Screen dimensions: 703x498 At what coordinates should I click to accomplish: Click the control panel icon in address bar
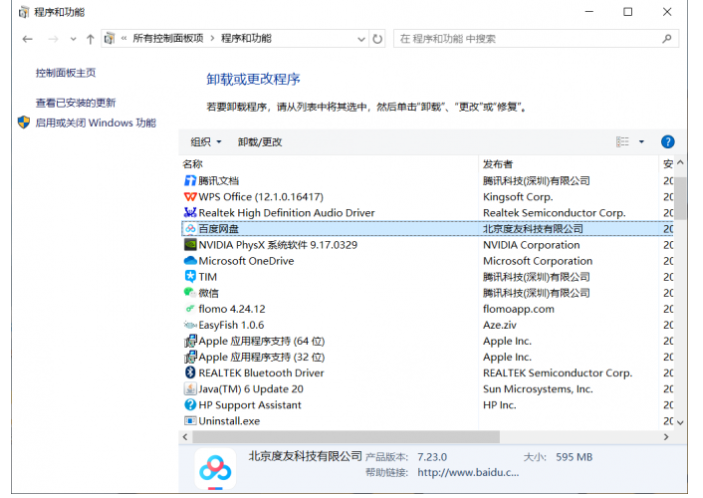pos(109,39)
